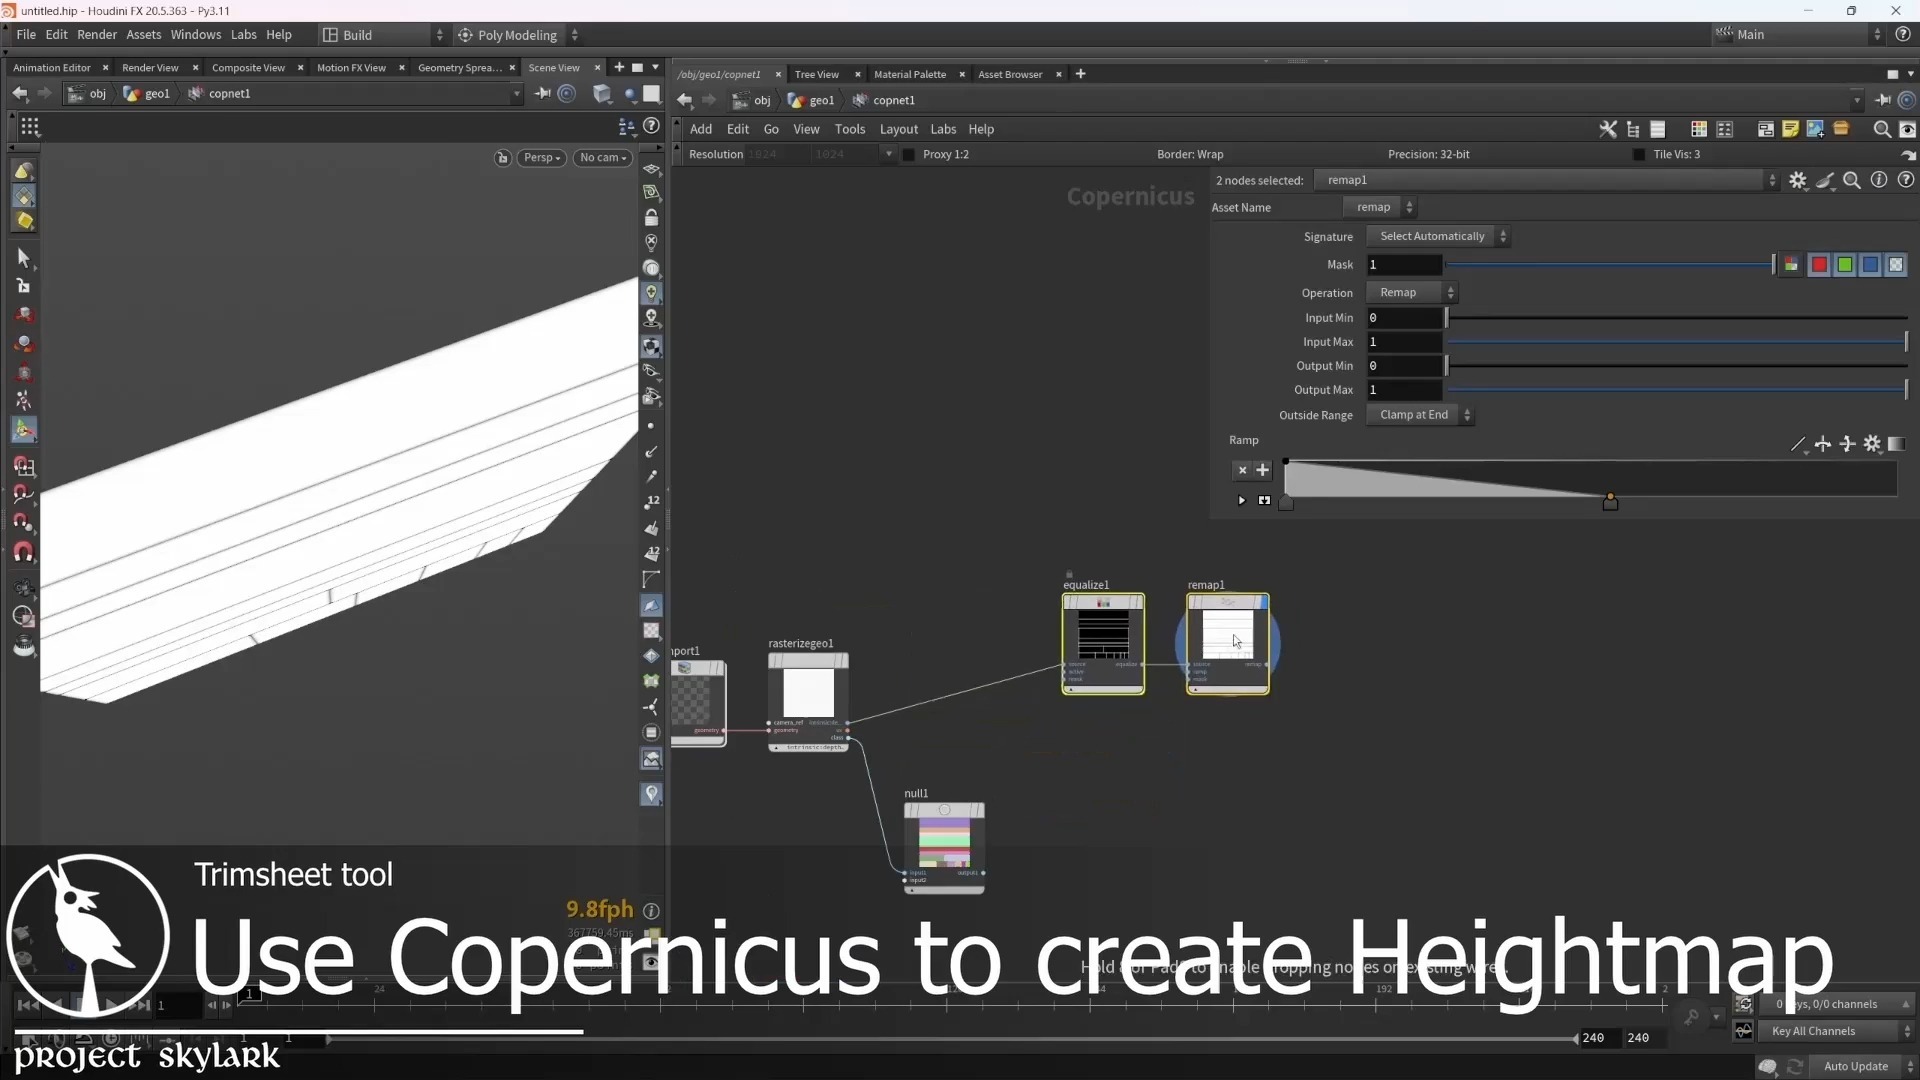1920x1080 pixels.
Task: Click the Main take selector
Action: point(1800,35)
